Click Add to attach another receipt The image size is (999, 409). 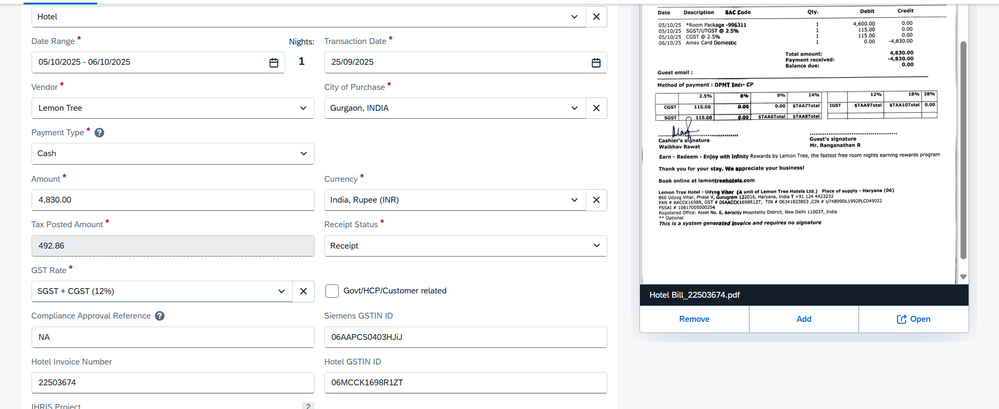pyautogui.click(x=803, y=319)
